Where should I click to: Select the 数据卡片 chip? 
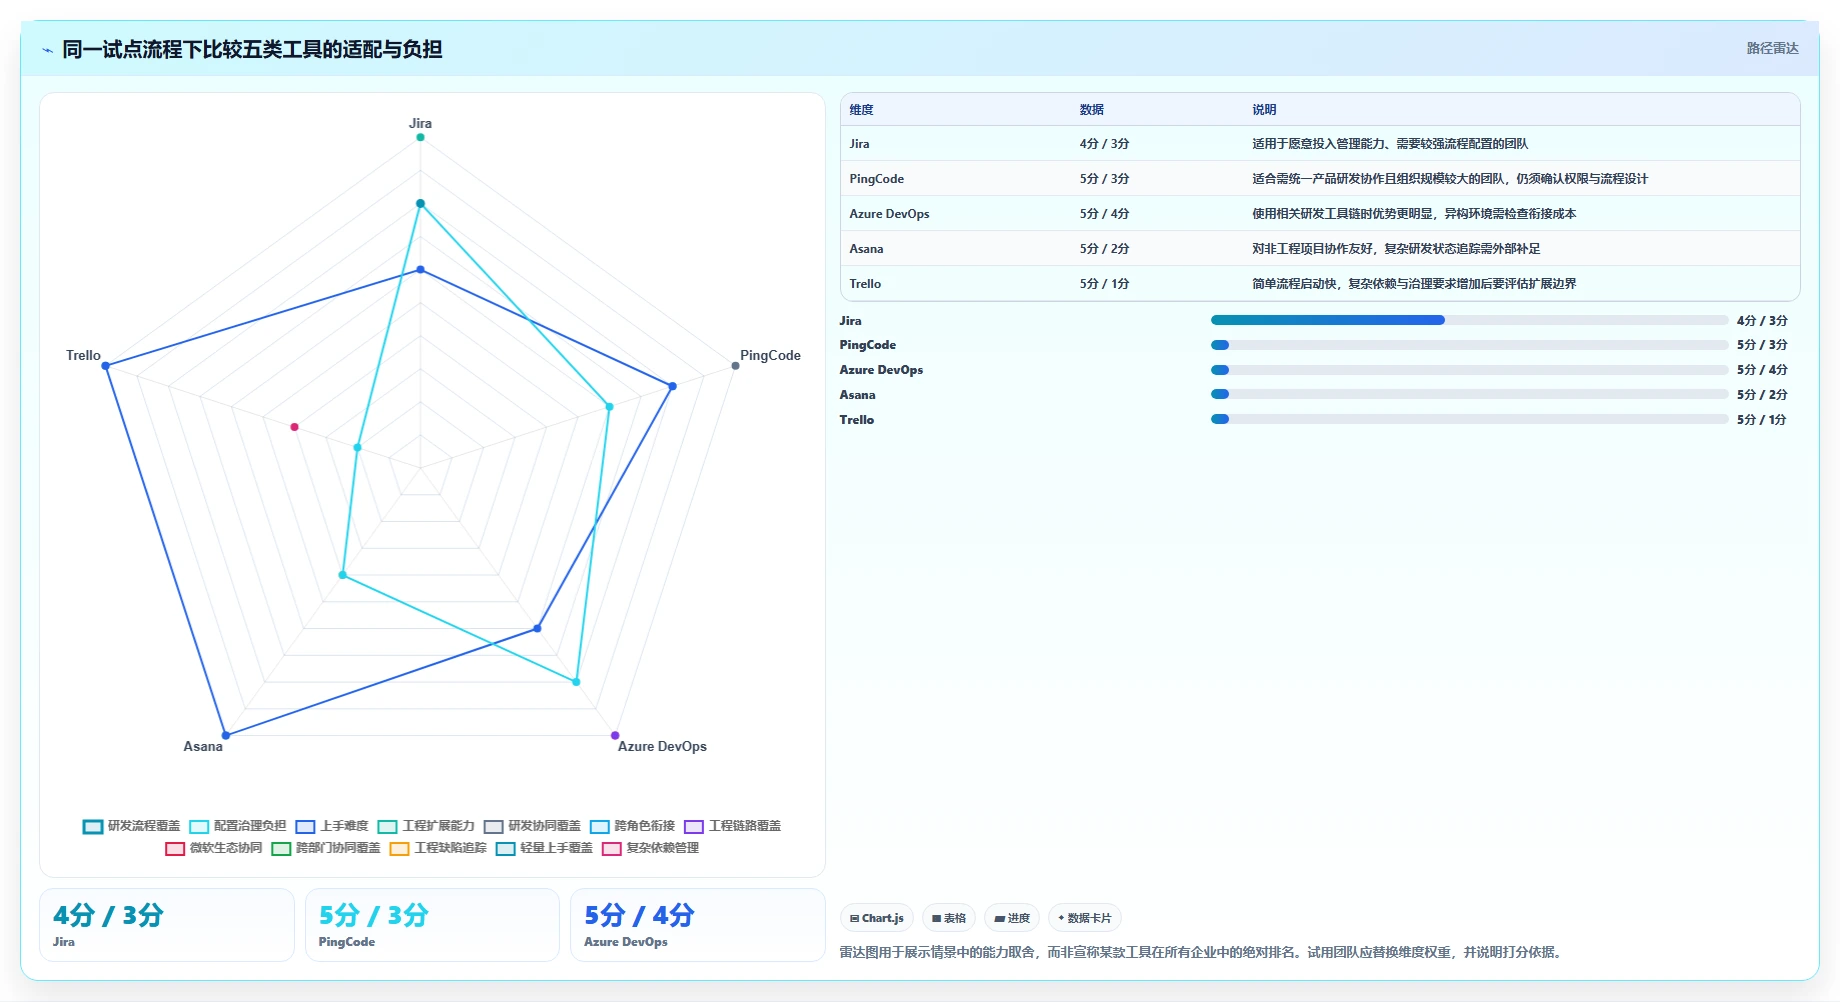coord(1085,918)
